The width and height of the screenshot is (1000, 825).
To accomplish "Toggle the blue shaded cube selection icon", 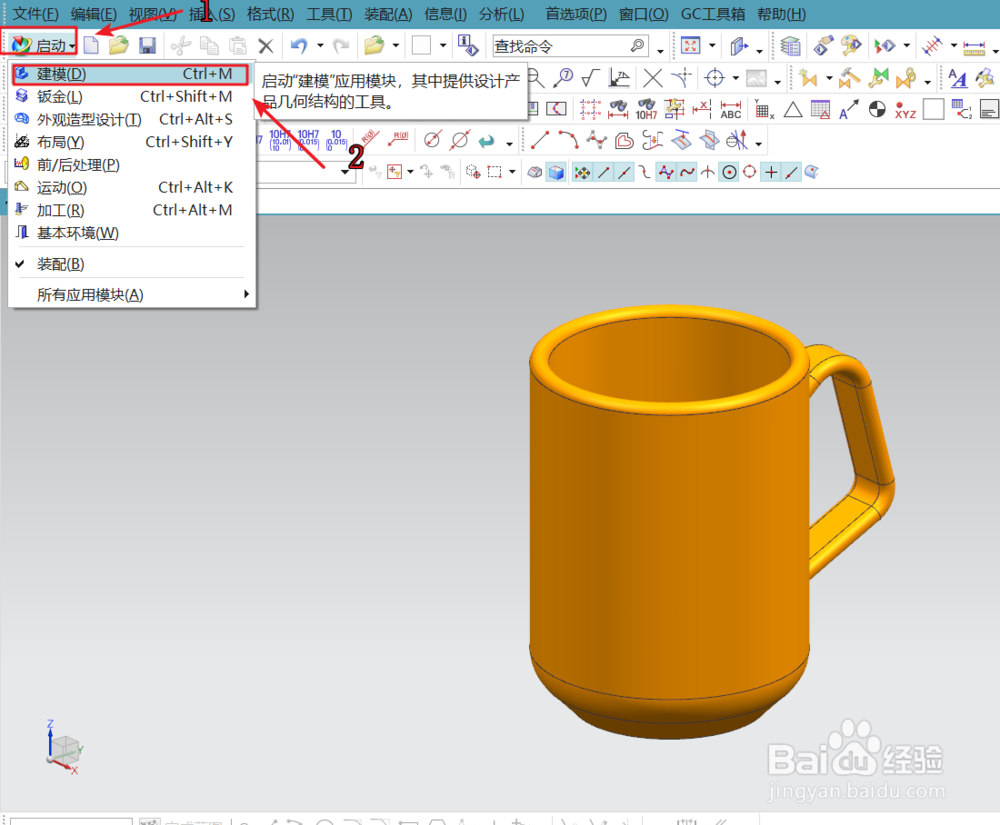I will coord(556,172).
